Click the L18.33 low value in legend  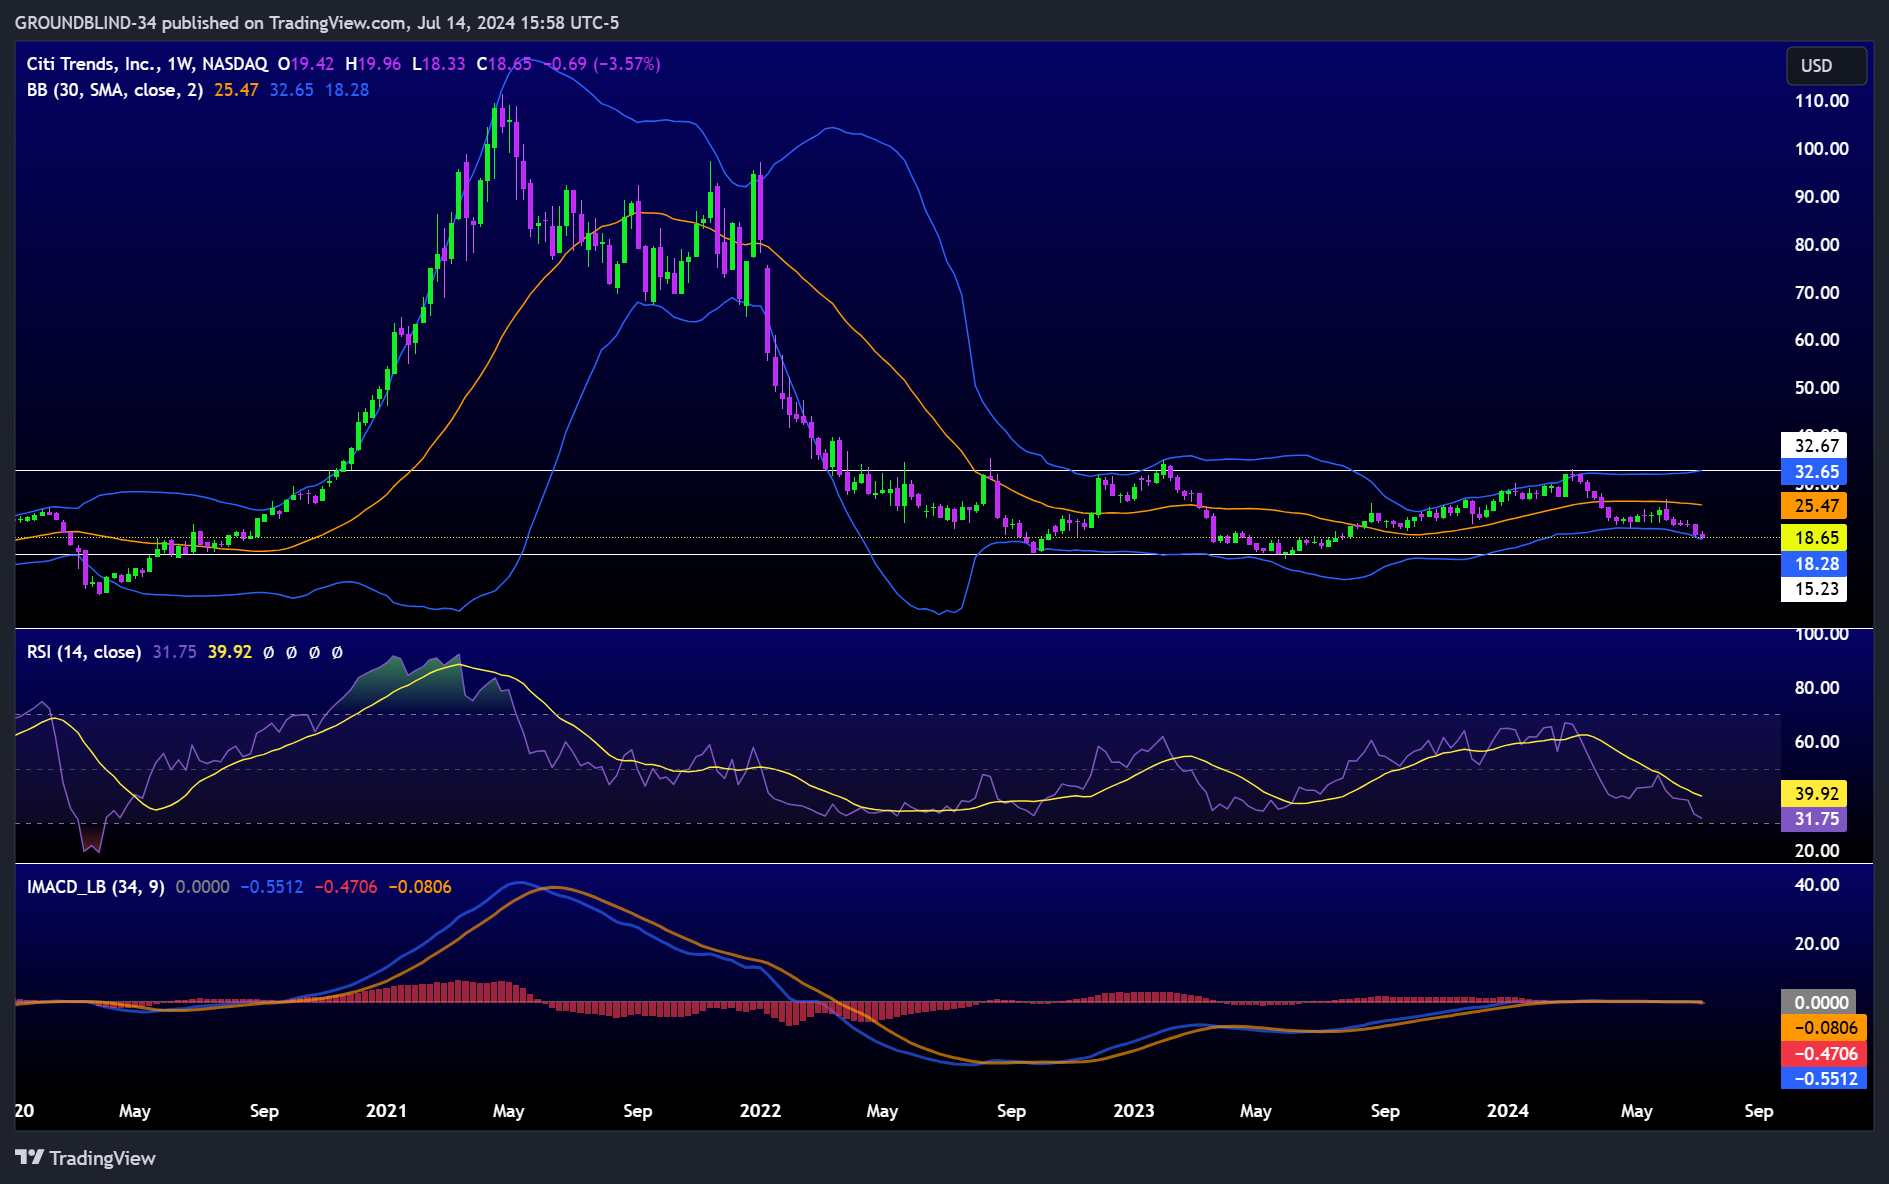(x=439, y=64)
